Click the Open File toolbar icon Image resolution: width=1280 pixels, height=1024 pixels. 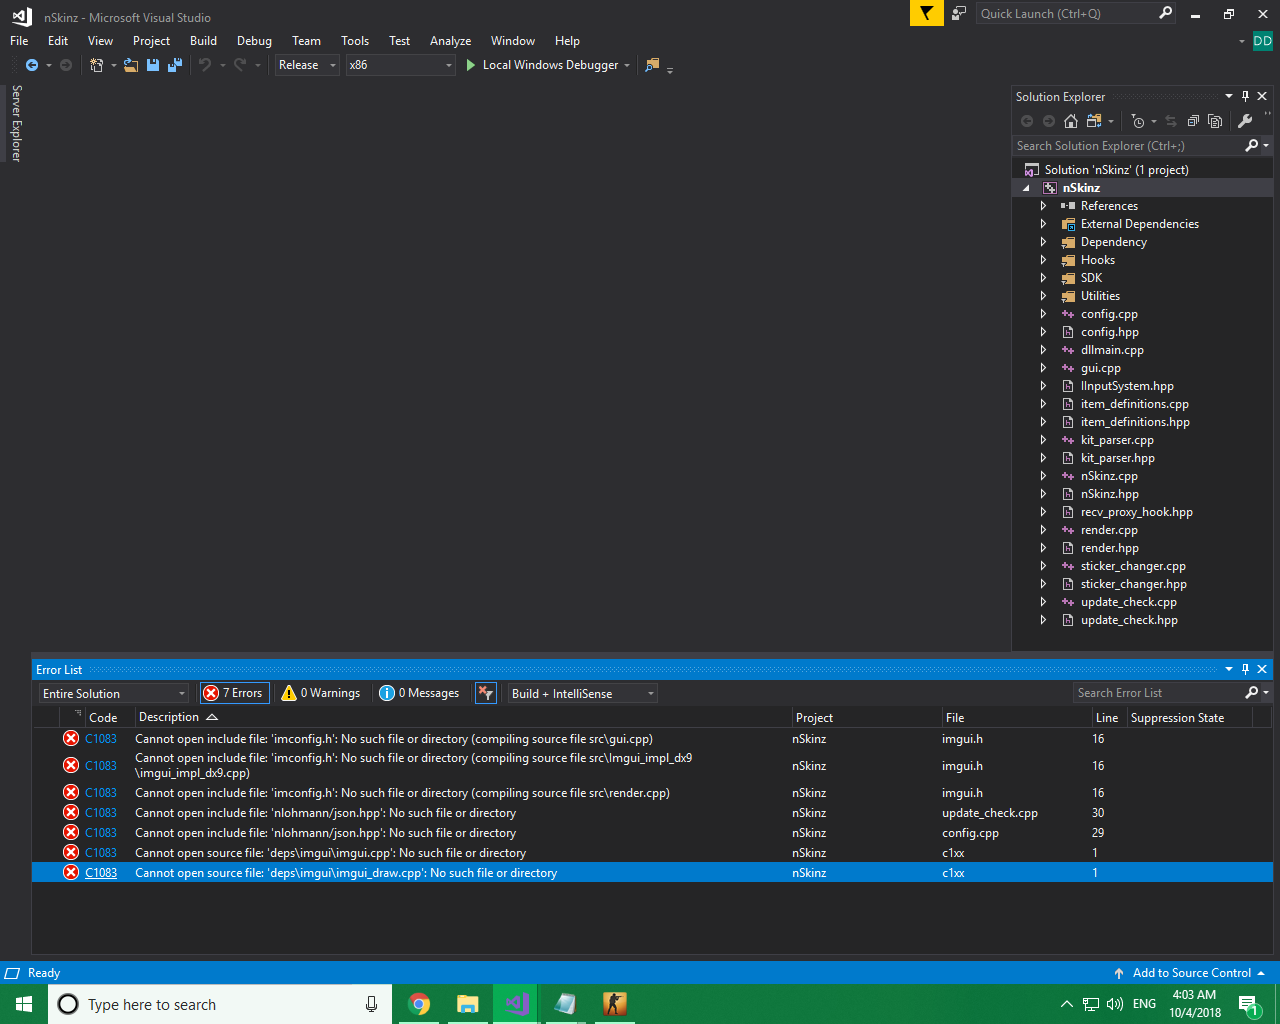[131, 65]
